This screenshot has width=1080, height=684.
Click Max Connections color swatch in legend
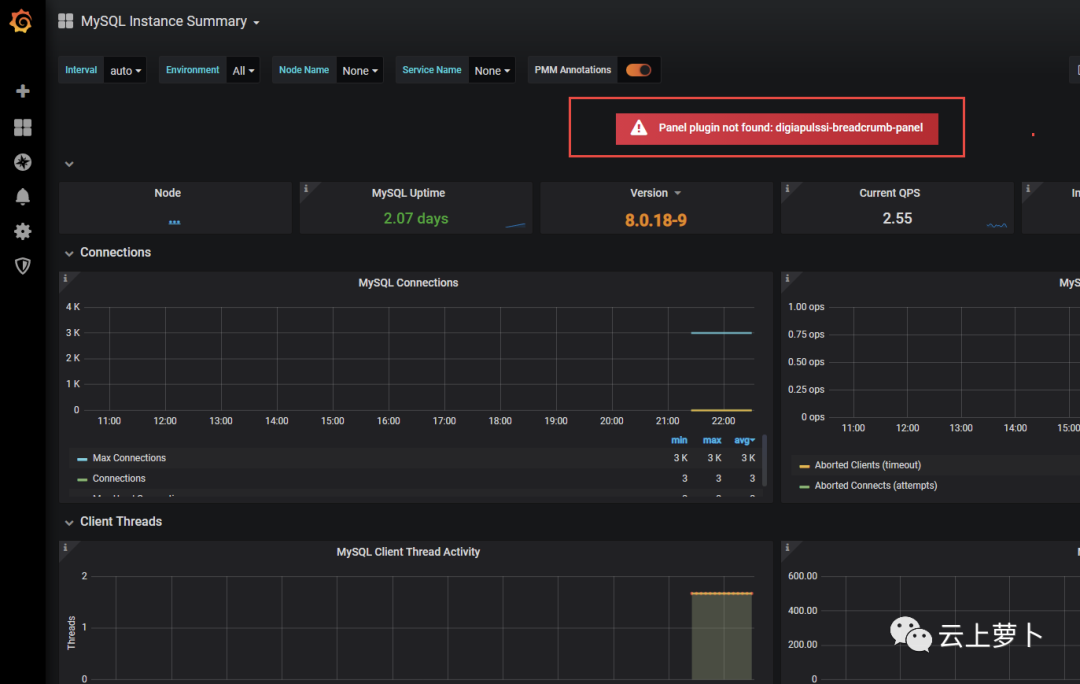click(82, 459)
